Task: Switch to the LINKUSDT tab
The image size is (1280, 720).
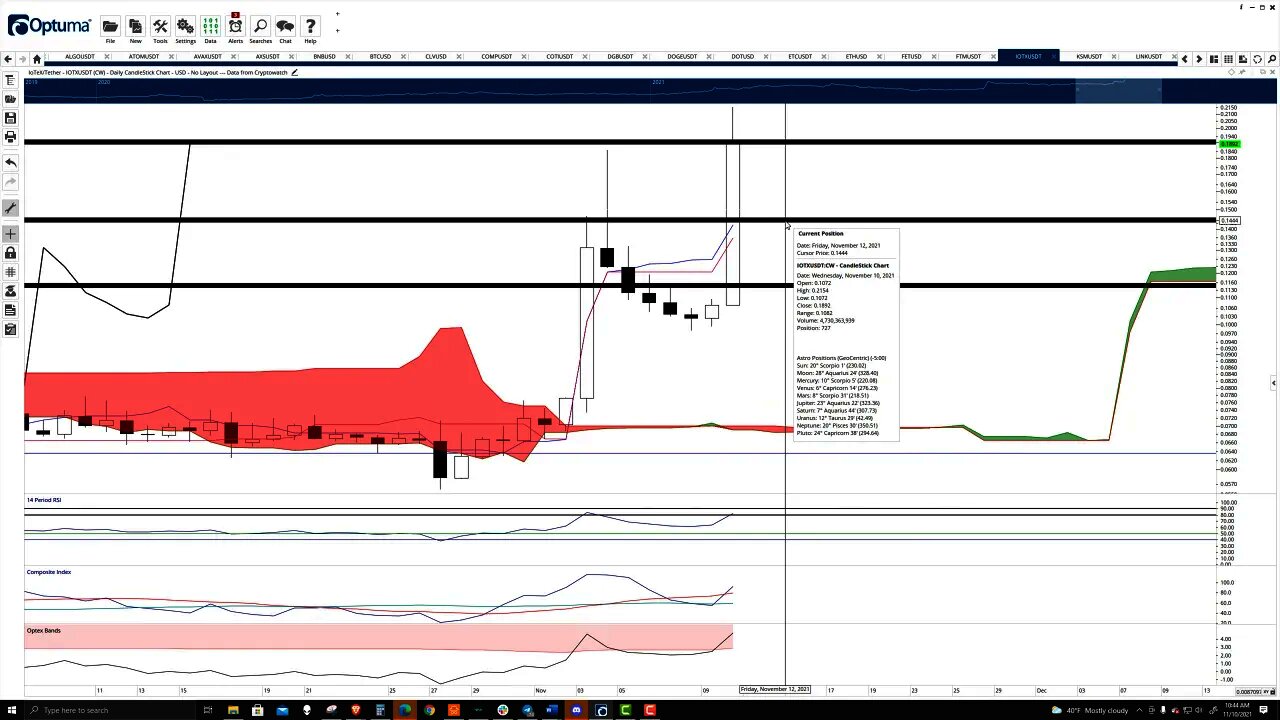Action: coord(1148,57)
